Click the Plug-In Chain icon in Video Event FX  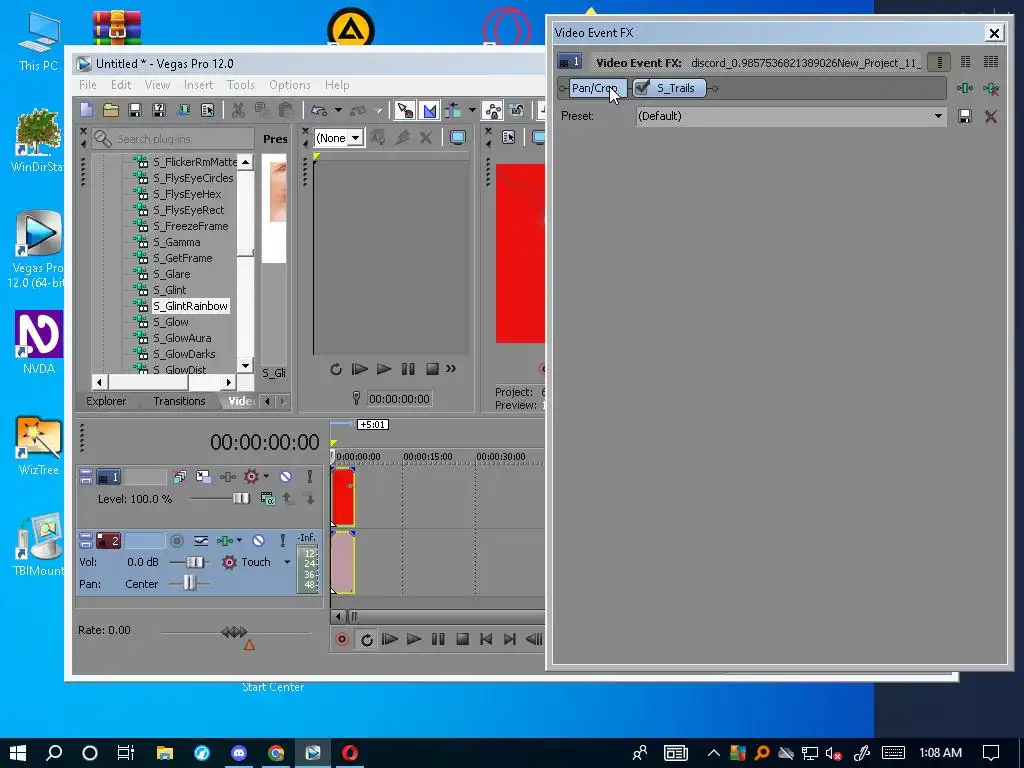965,88
